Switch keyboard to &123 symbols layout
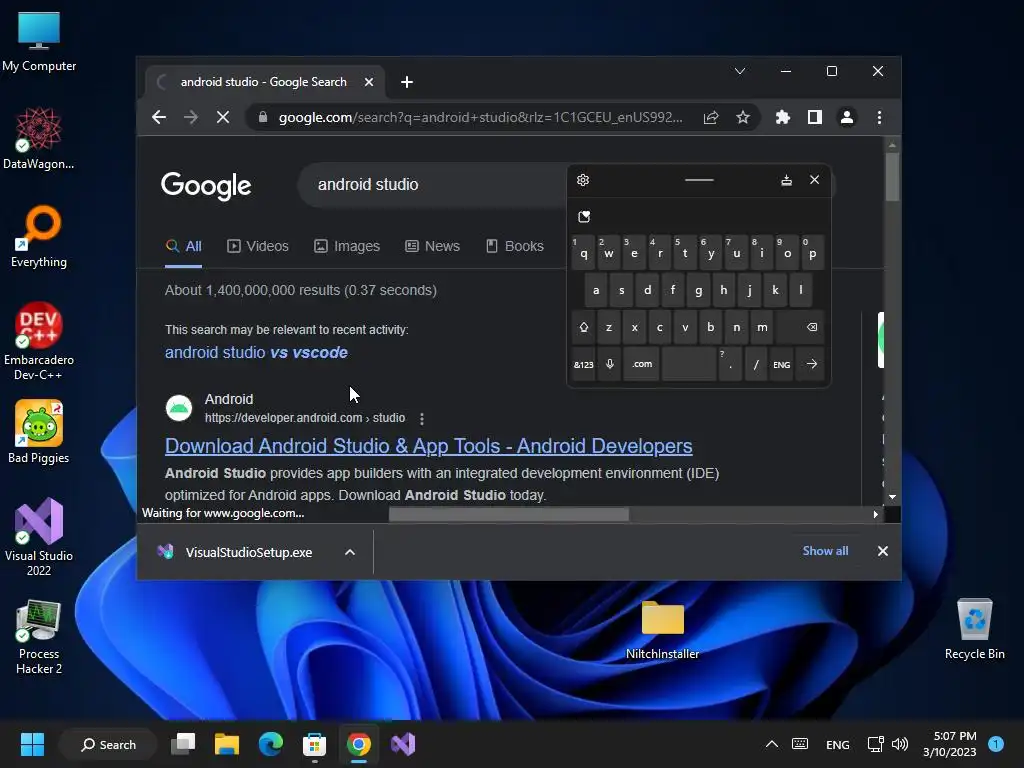 583,364
